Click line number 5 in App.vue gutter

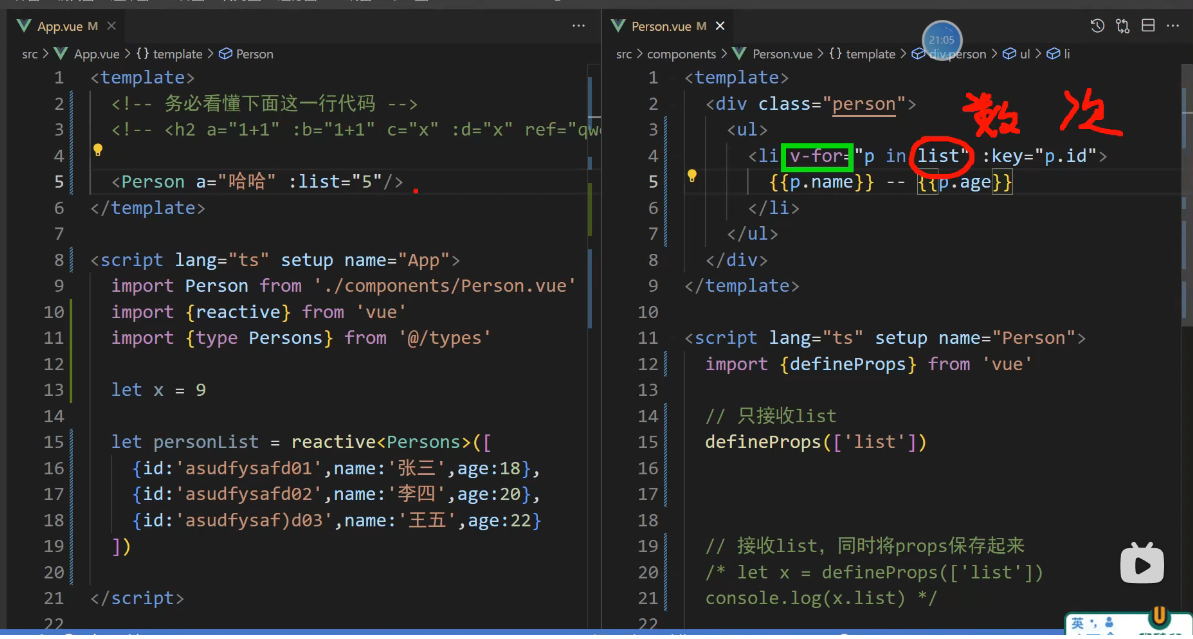(x=59, y=182)
